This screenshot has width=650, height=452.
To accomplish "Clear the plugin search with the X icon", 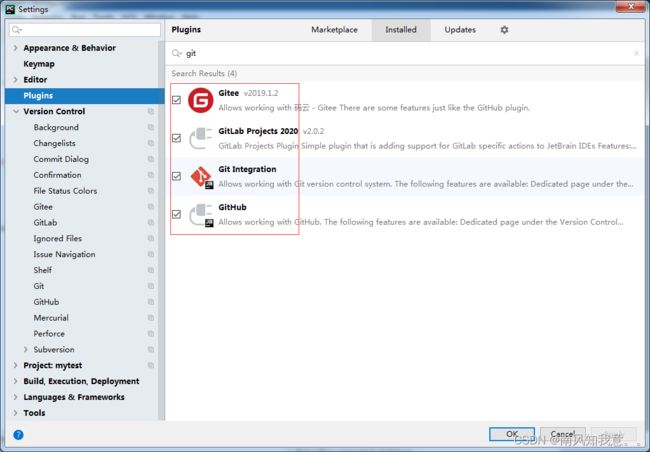I will (x=636, y=53).
